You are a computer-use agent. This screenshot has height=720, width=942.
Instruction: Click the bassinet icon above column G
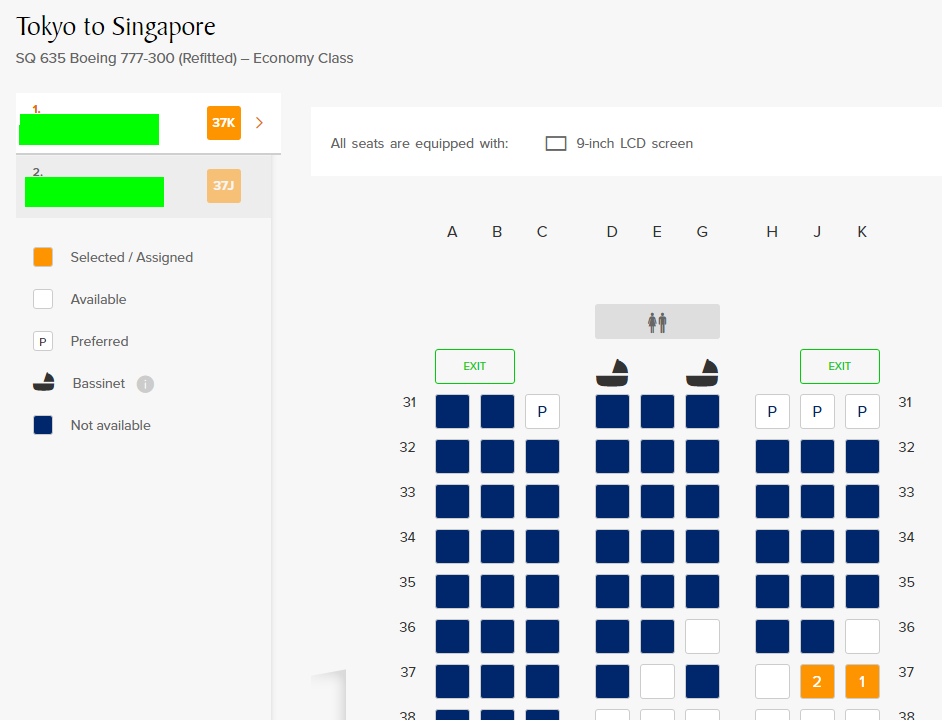[x=702, y=373]
